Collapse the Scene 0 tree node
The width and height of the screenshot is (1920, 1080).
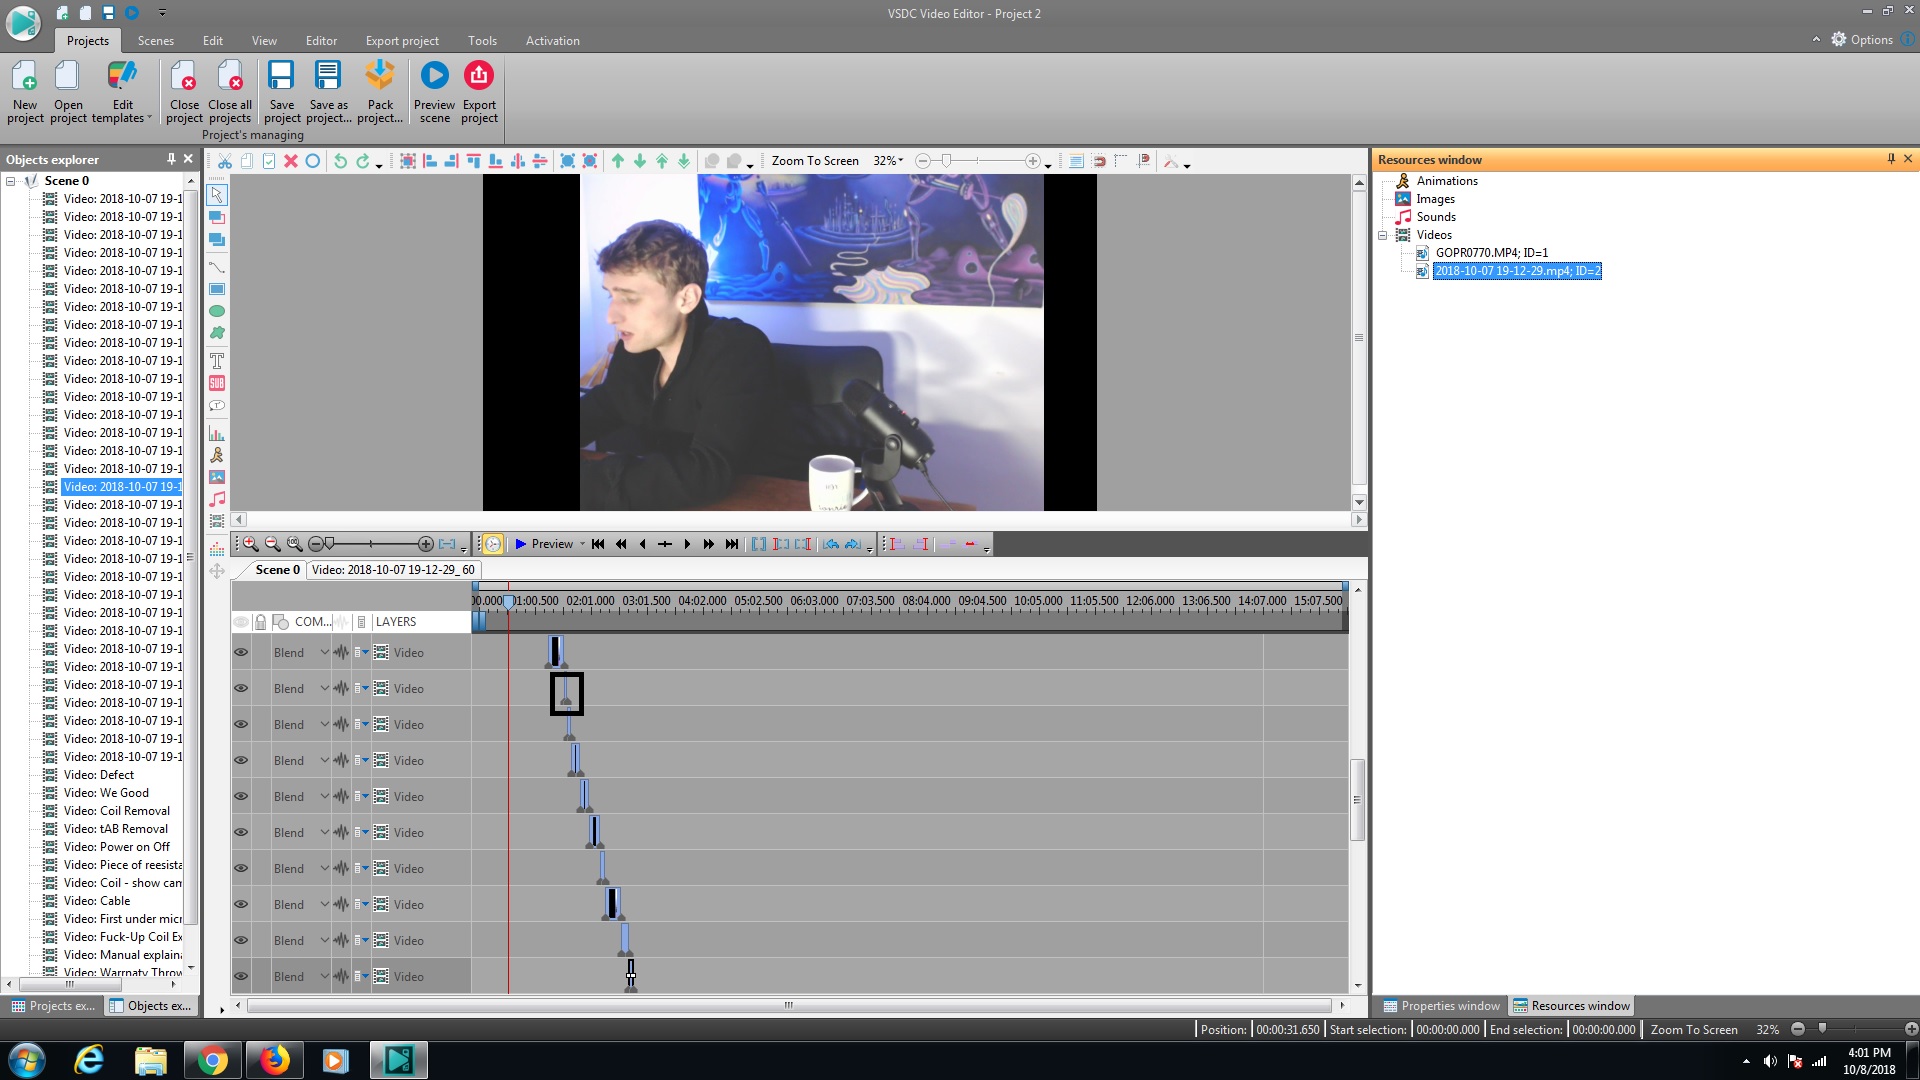click(11, 181)
